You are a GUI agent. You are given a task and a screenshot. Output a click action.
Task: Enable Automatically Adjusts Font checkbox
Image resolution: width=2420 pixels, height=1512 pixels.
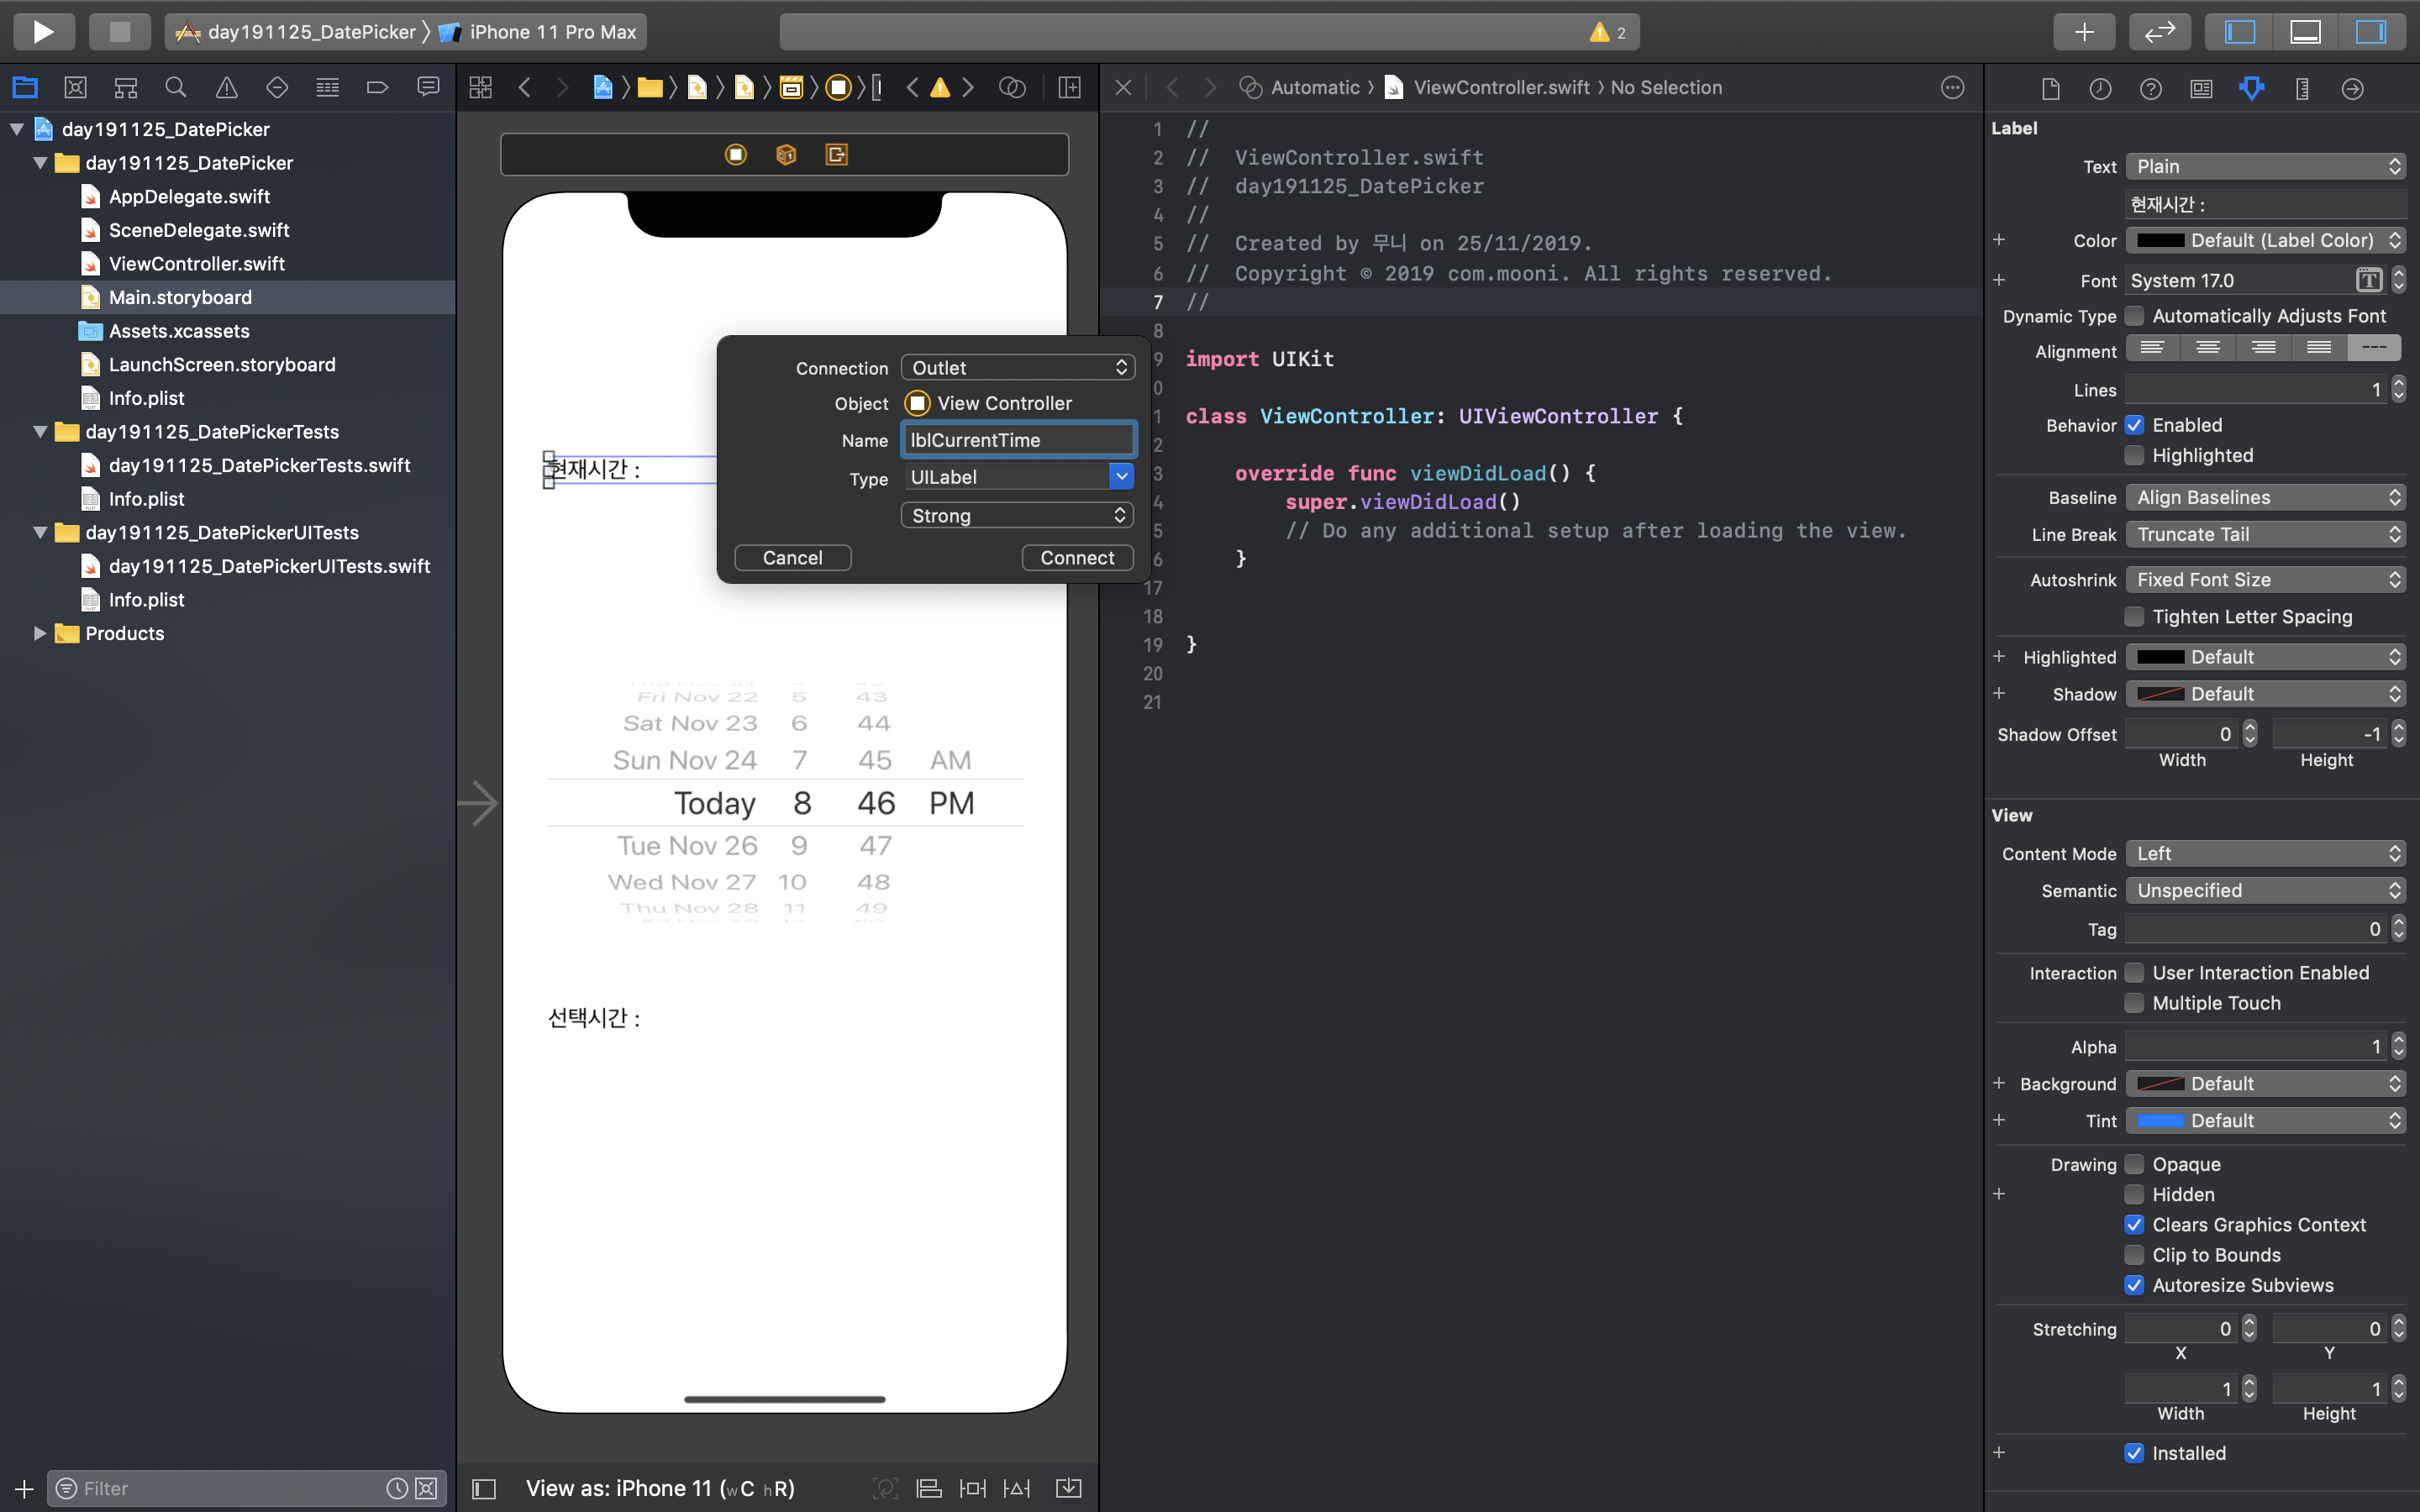[x=2134, y=316]
